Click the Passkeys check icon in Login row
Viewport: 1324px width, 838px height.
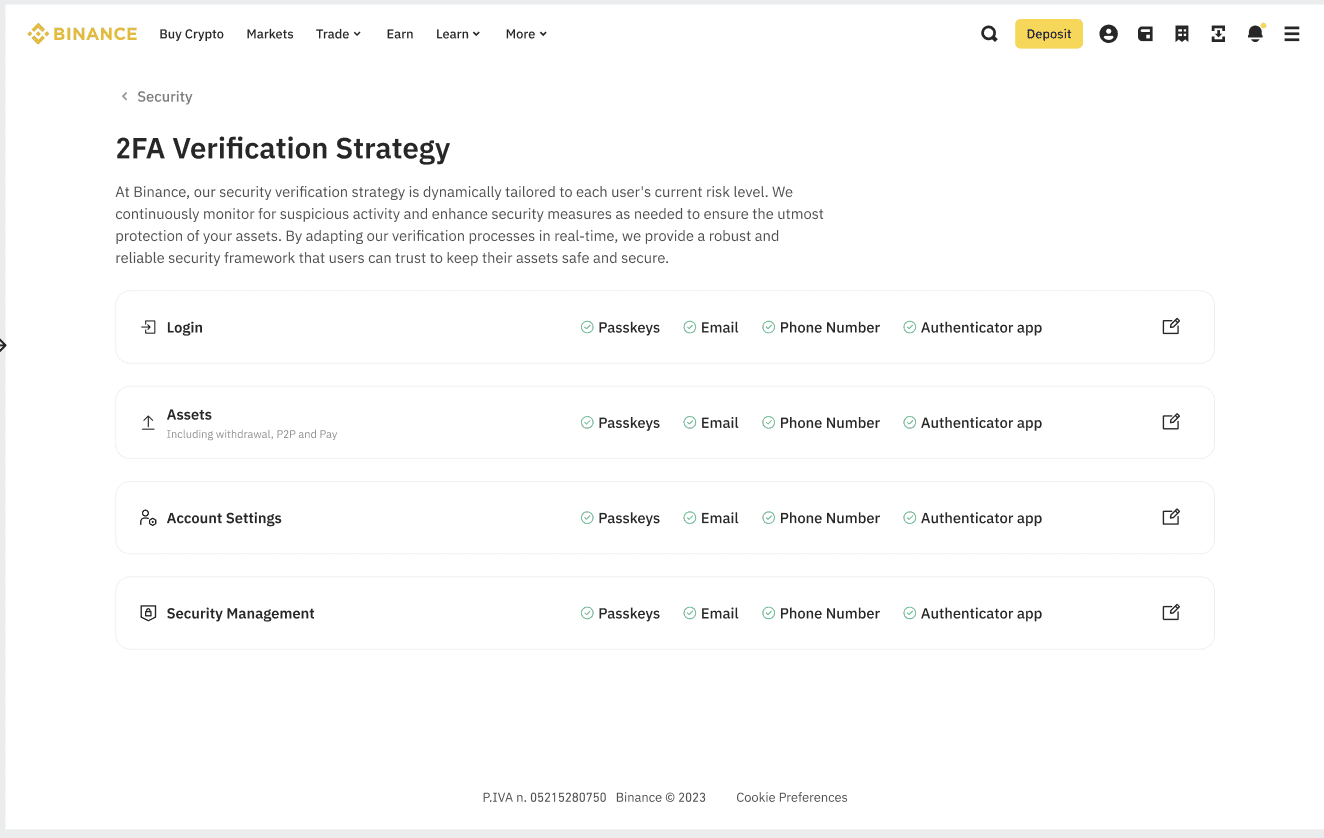click(x=587, y=327)
